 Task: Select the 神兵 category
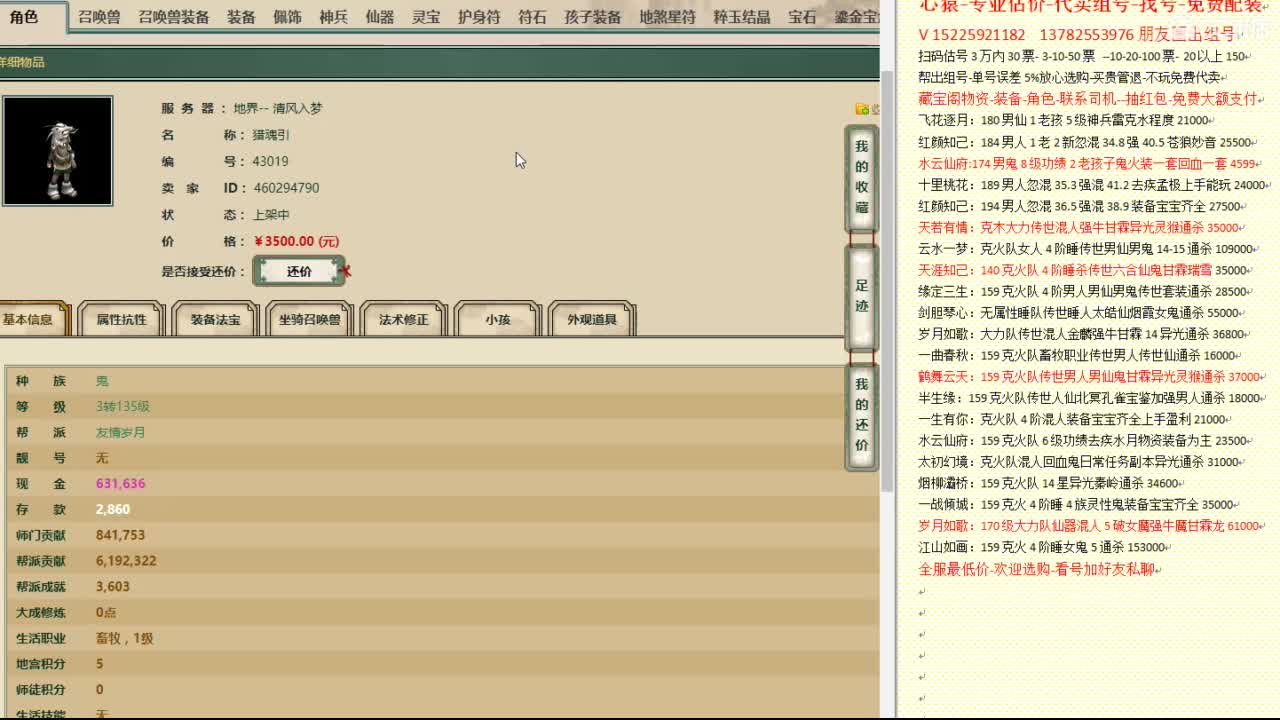[333, 16]
